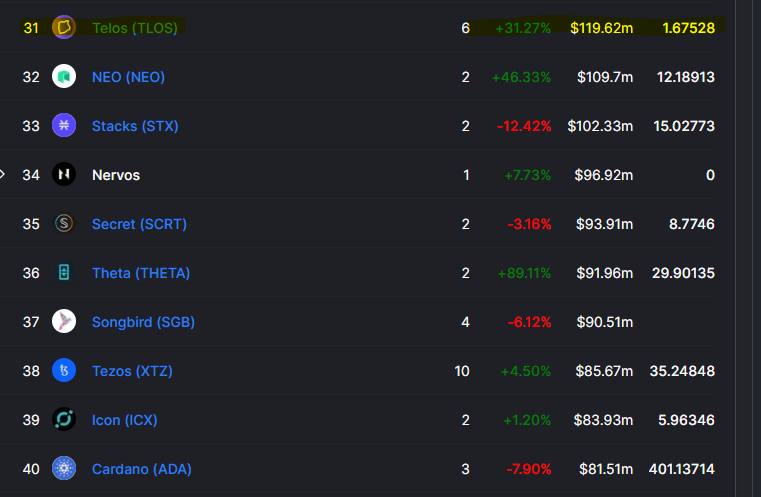Click Telos TVL value $119.62m
Viewport: 761px width, 497px height.
[602, 28]
